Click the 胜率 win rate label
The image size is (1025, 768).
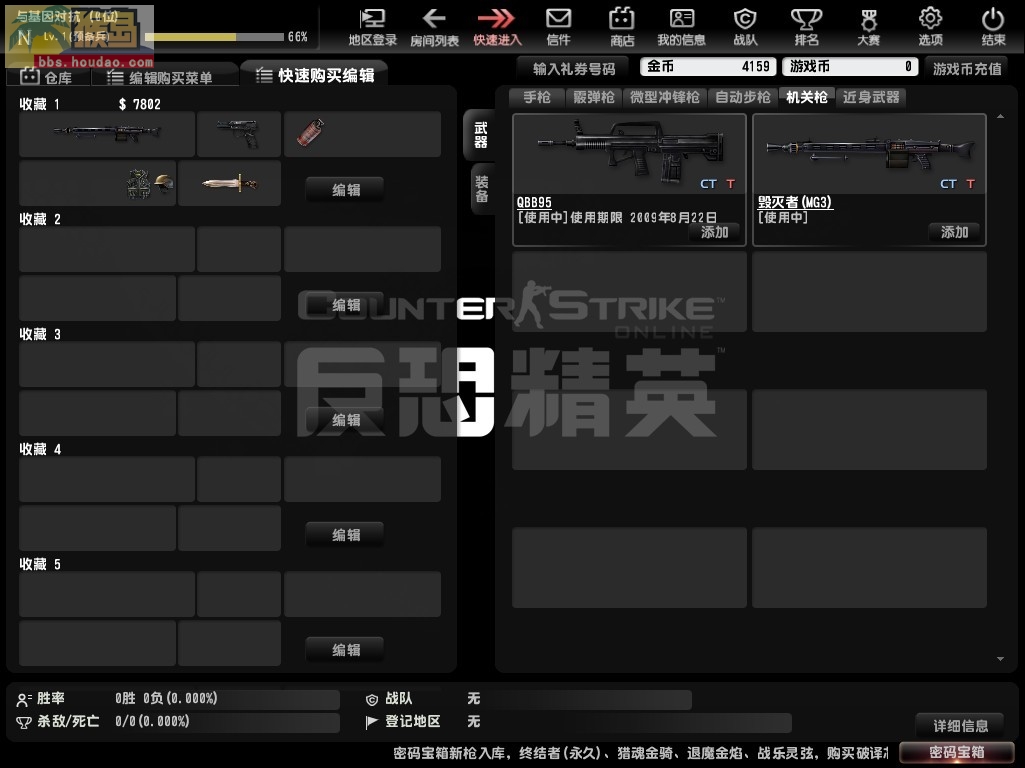click(50, 699)
